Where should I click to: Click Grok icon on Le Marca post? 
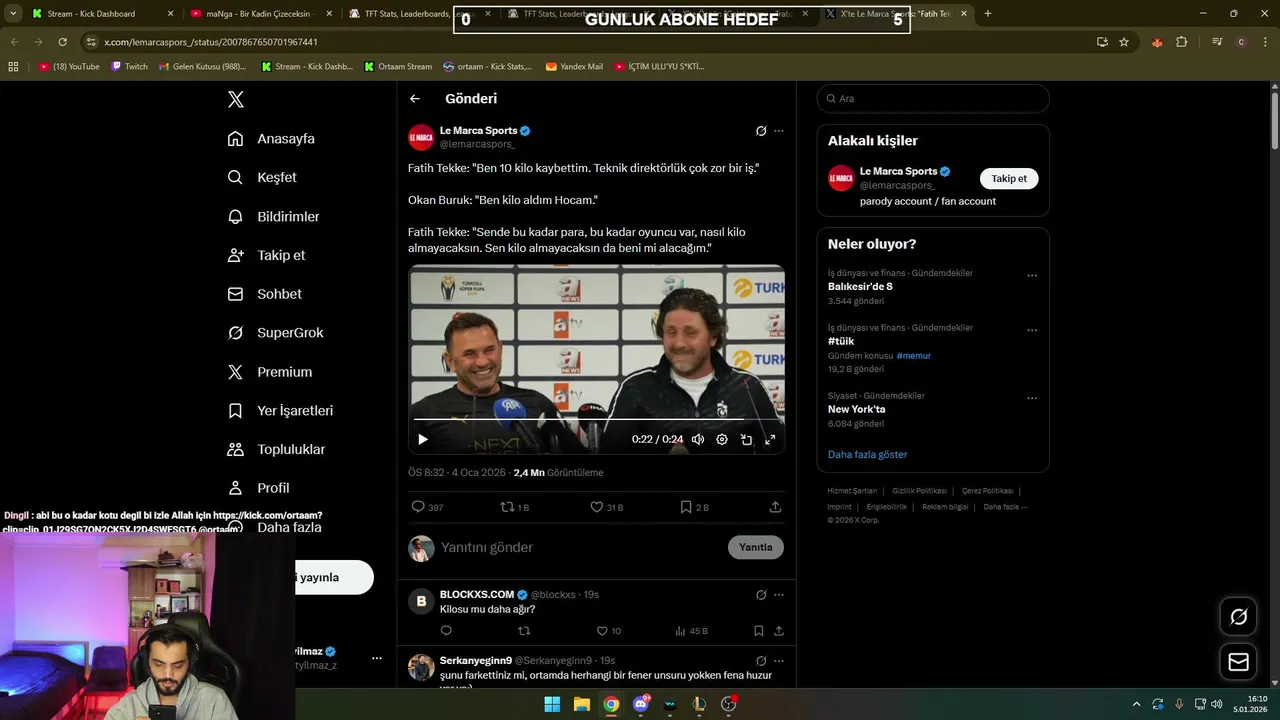point(761,131)
